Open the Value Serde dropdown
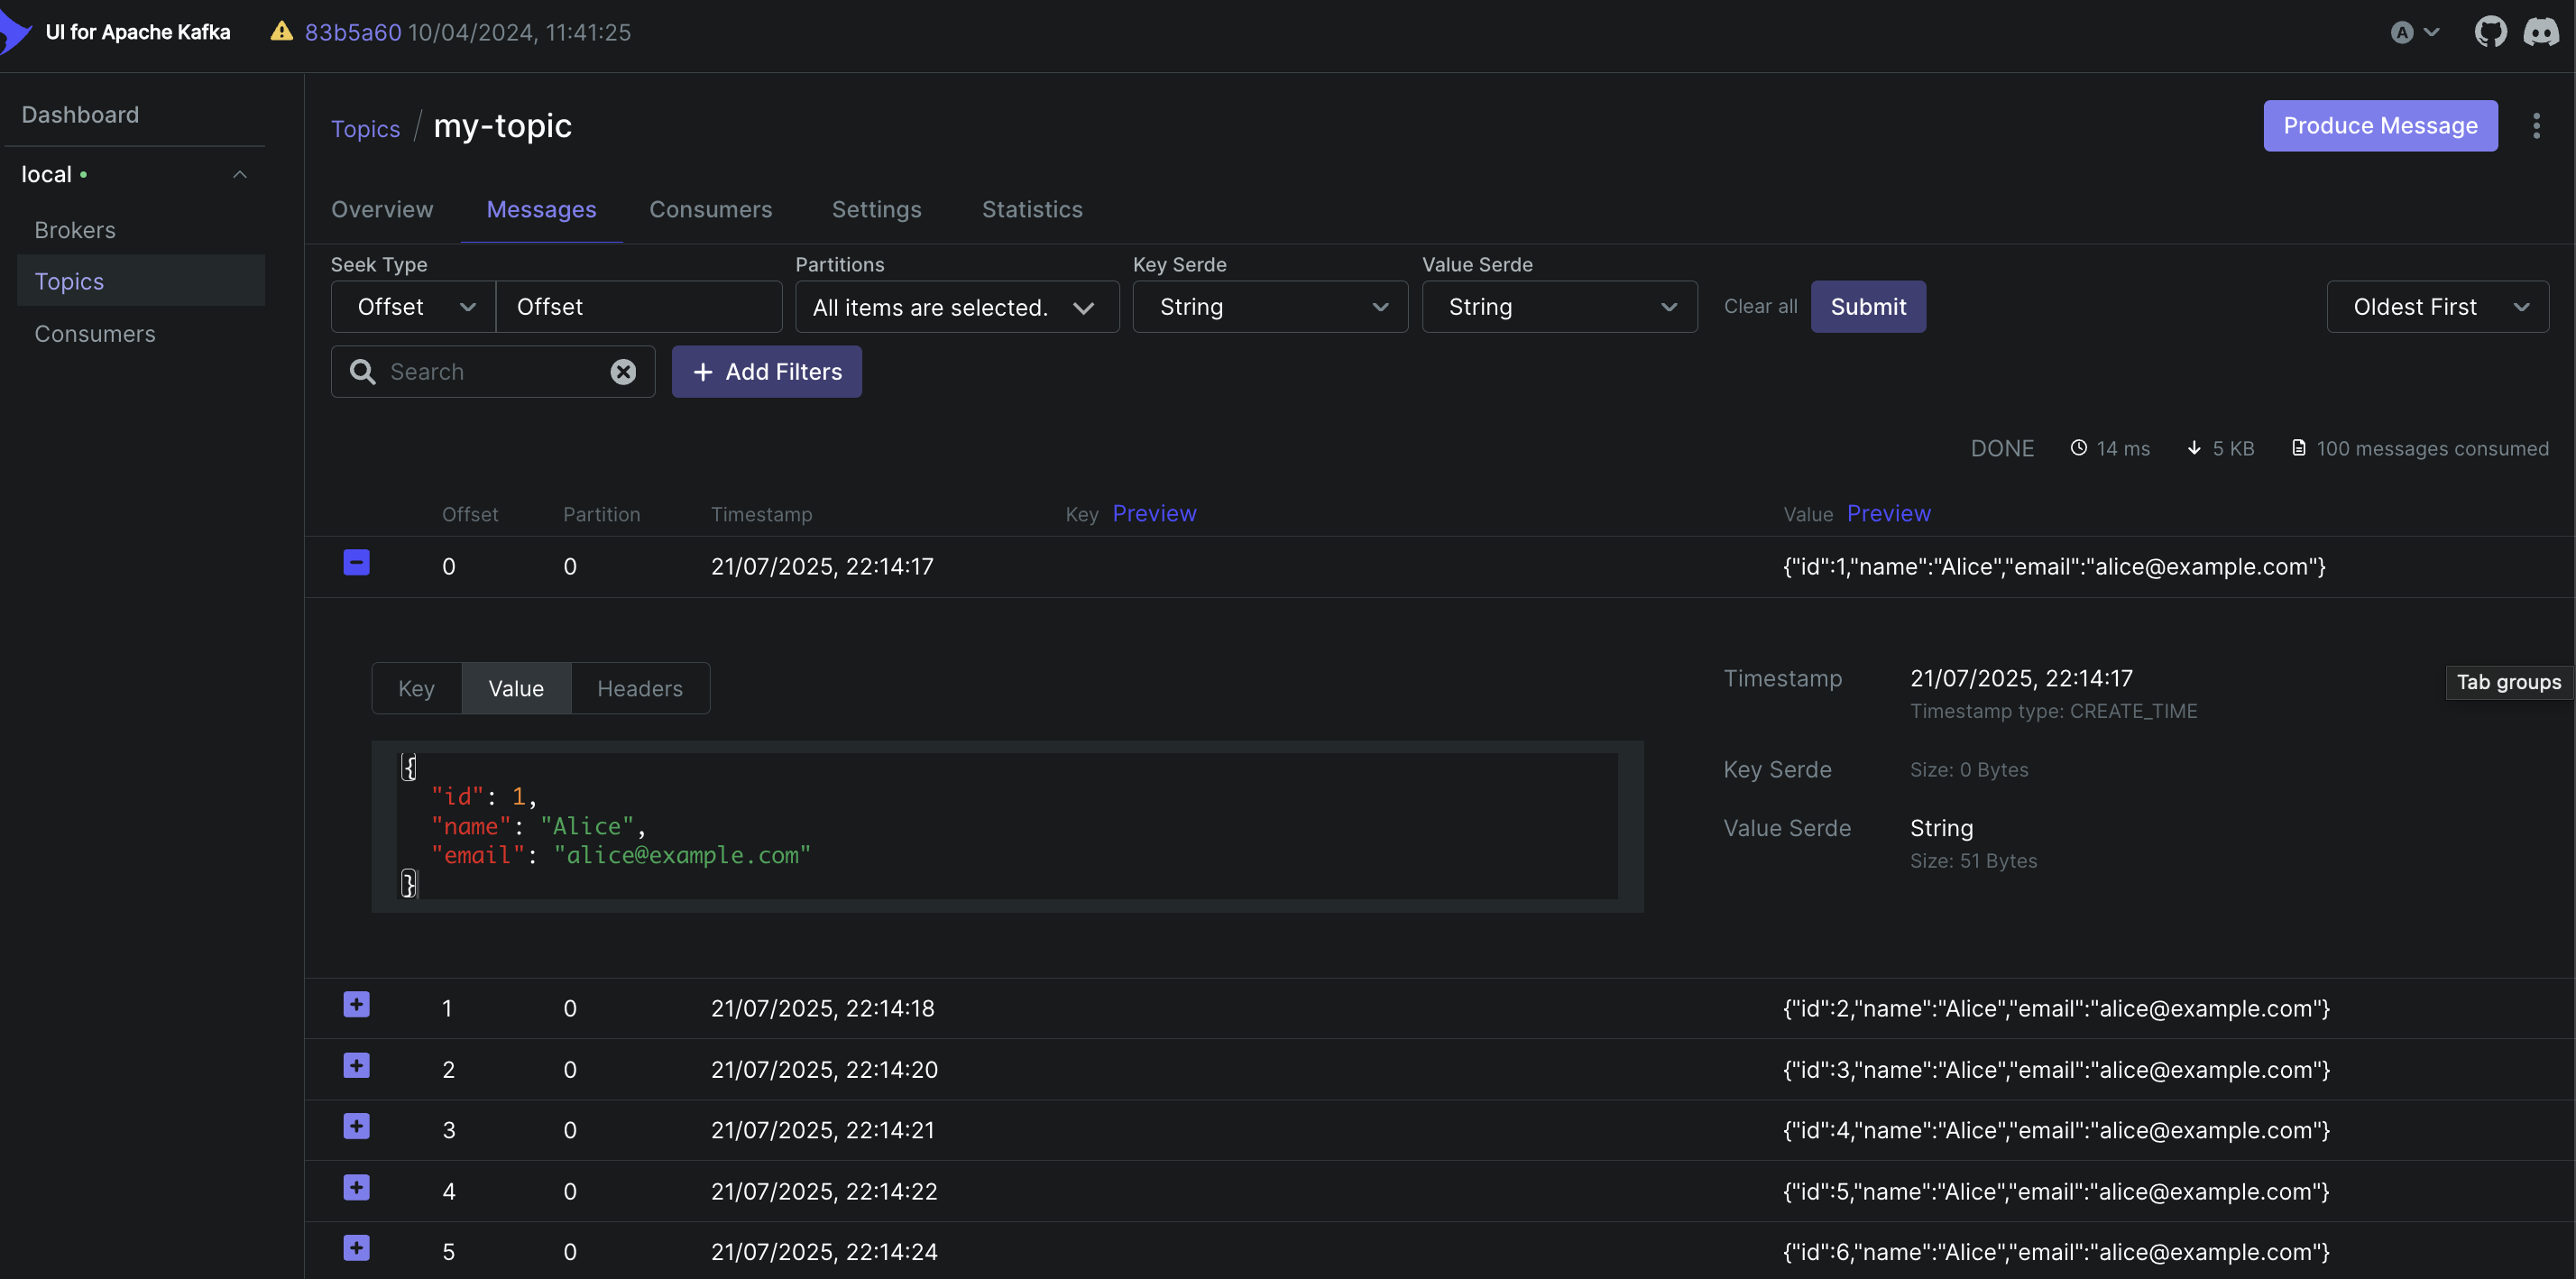 click(1559, 307)
